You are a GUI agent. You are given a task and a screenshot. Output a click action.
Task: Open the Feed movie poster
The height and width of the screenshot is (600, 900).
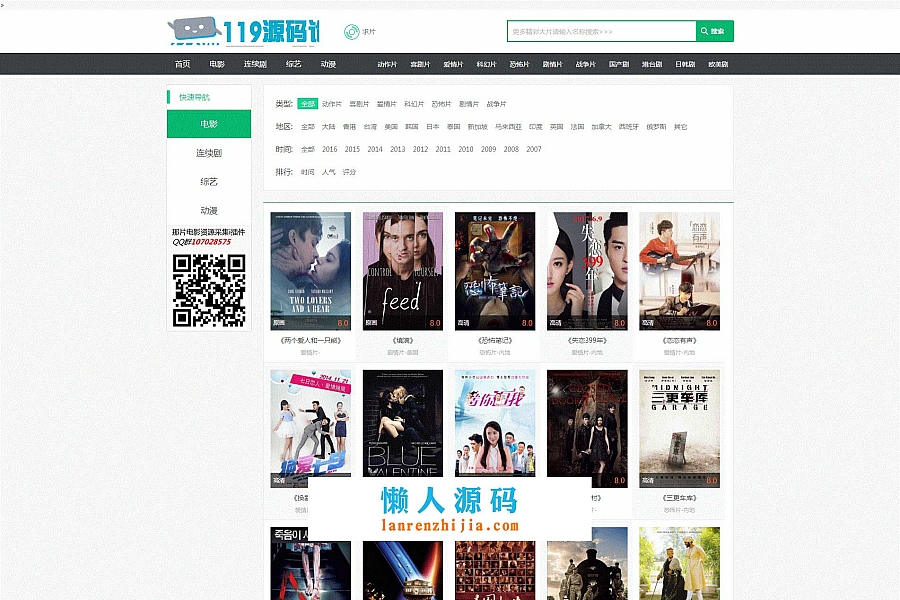pos(403,271)
